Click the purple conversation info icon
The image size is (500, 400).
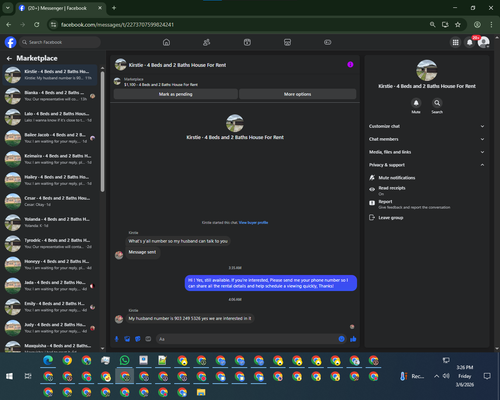pyautogui.click(x=350, y=65)
